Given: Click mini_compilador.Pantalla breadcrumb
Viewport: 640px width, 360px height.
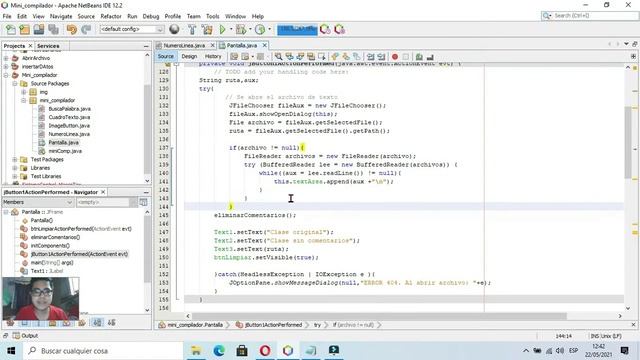Looking at the screenshot, I should coord(195,325).
